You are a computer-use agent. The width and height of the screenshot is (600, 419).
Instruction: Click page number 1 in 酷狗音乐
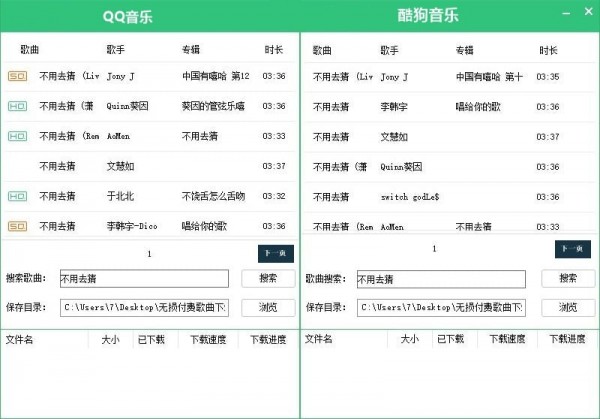tap(434, 249)
